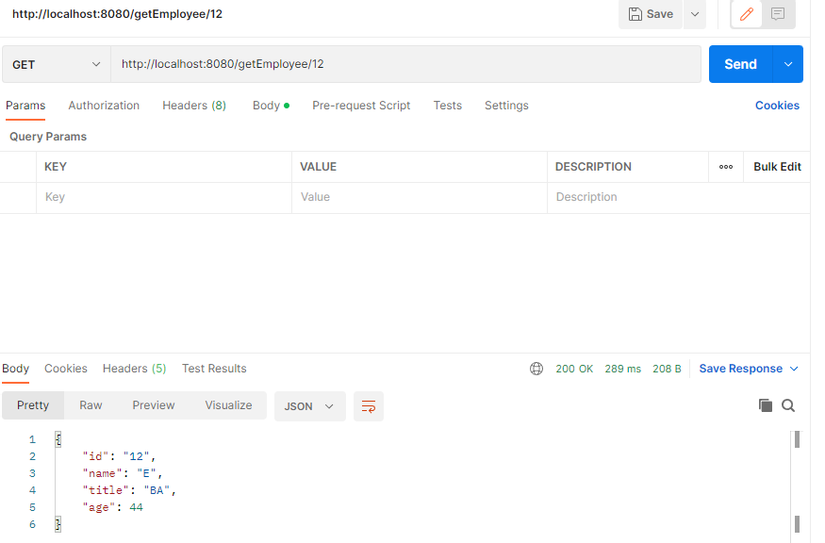
Task: Click the Value input cell
Action: coord(419,197)
